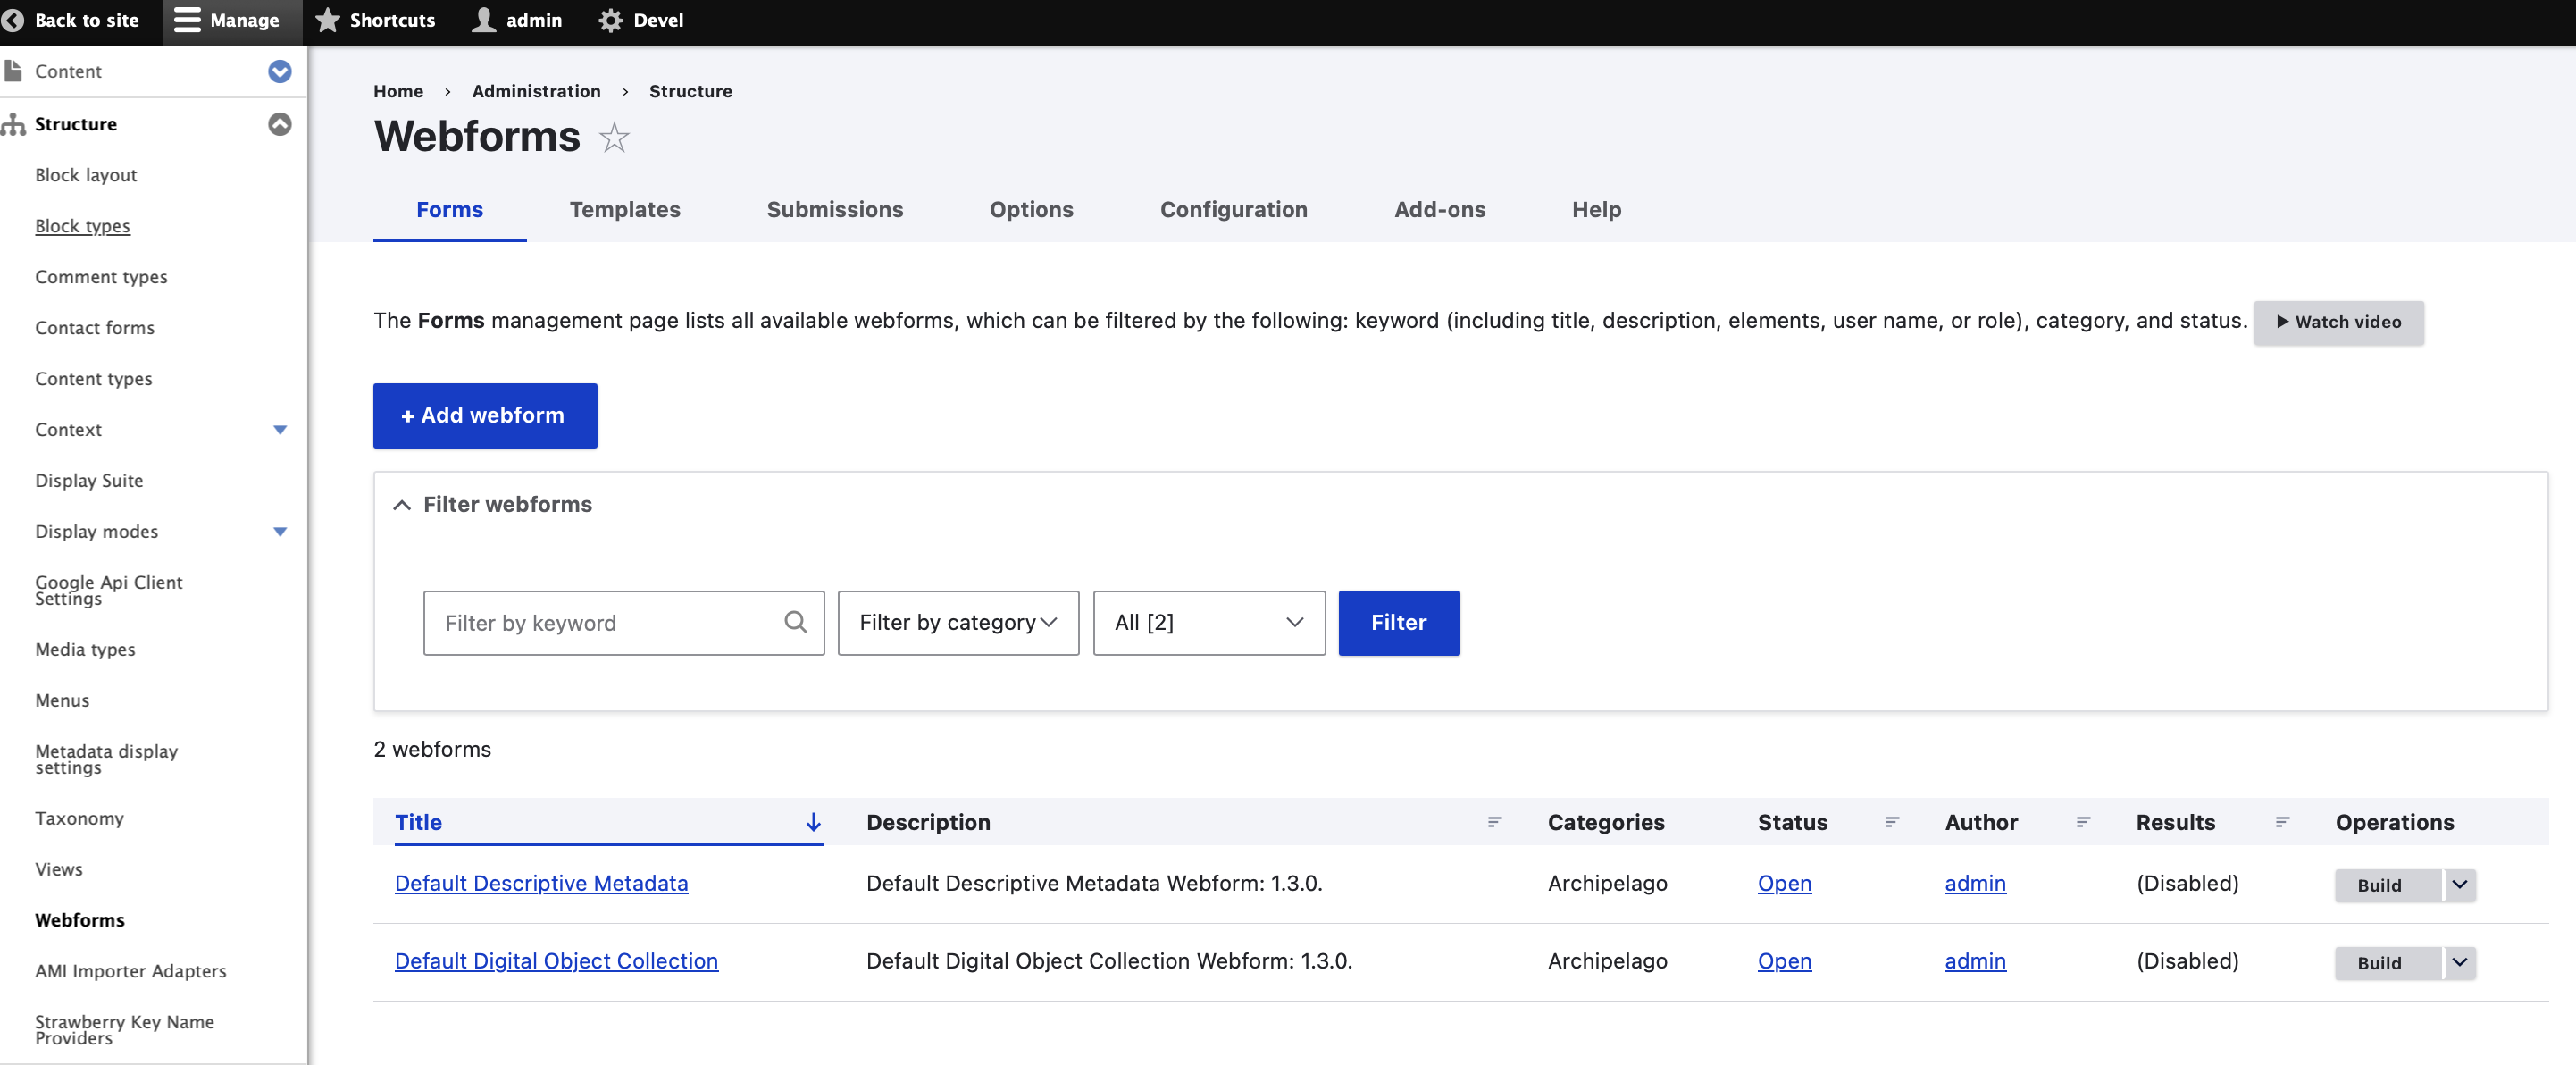
Task: Open Default Digital Object Collection link
Action: (x=556, y=961)
